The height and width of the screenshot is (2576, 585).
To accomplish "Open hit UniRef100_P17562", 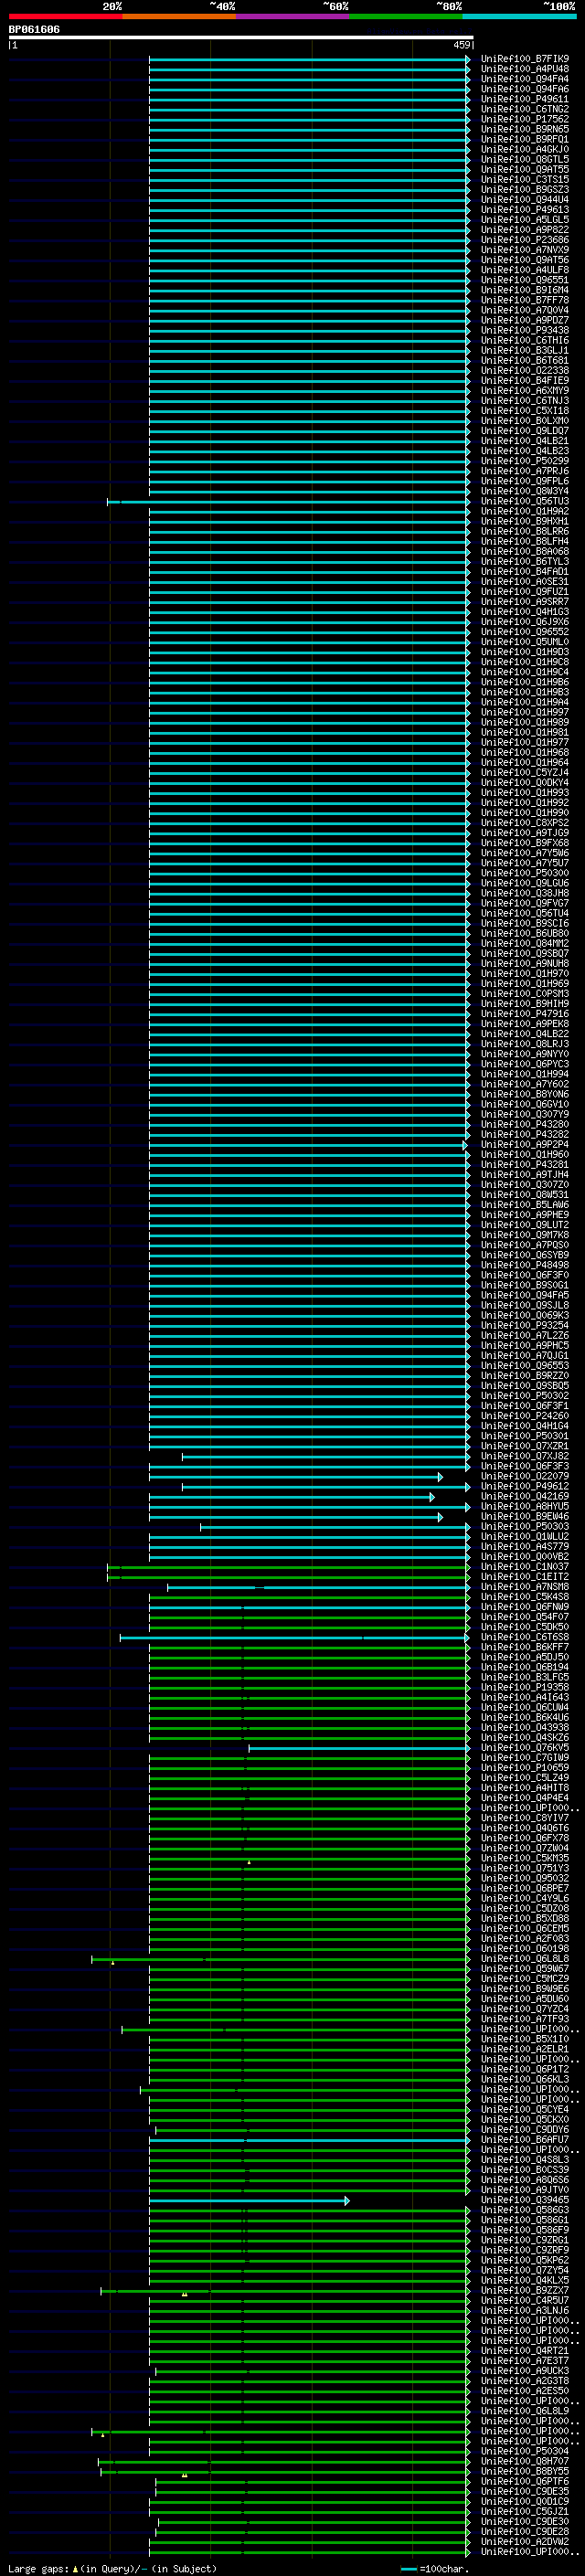I will tap(525, 119).
